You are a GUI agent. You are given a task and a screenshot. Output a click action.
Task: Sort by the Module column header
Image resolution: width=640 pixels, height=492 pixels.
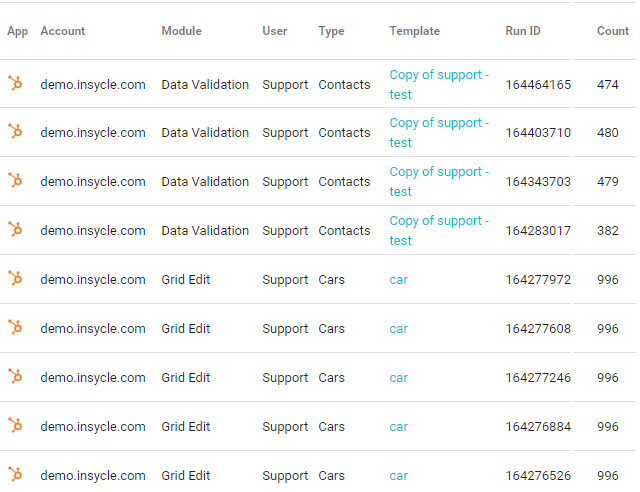[181, 31]
